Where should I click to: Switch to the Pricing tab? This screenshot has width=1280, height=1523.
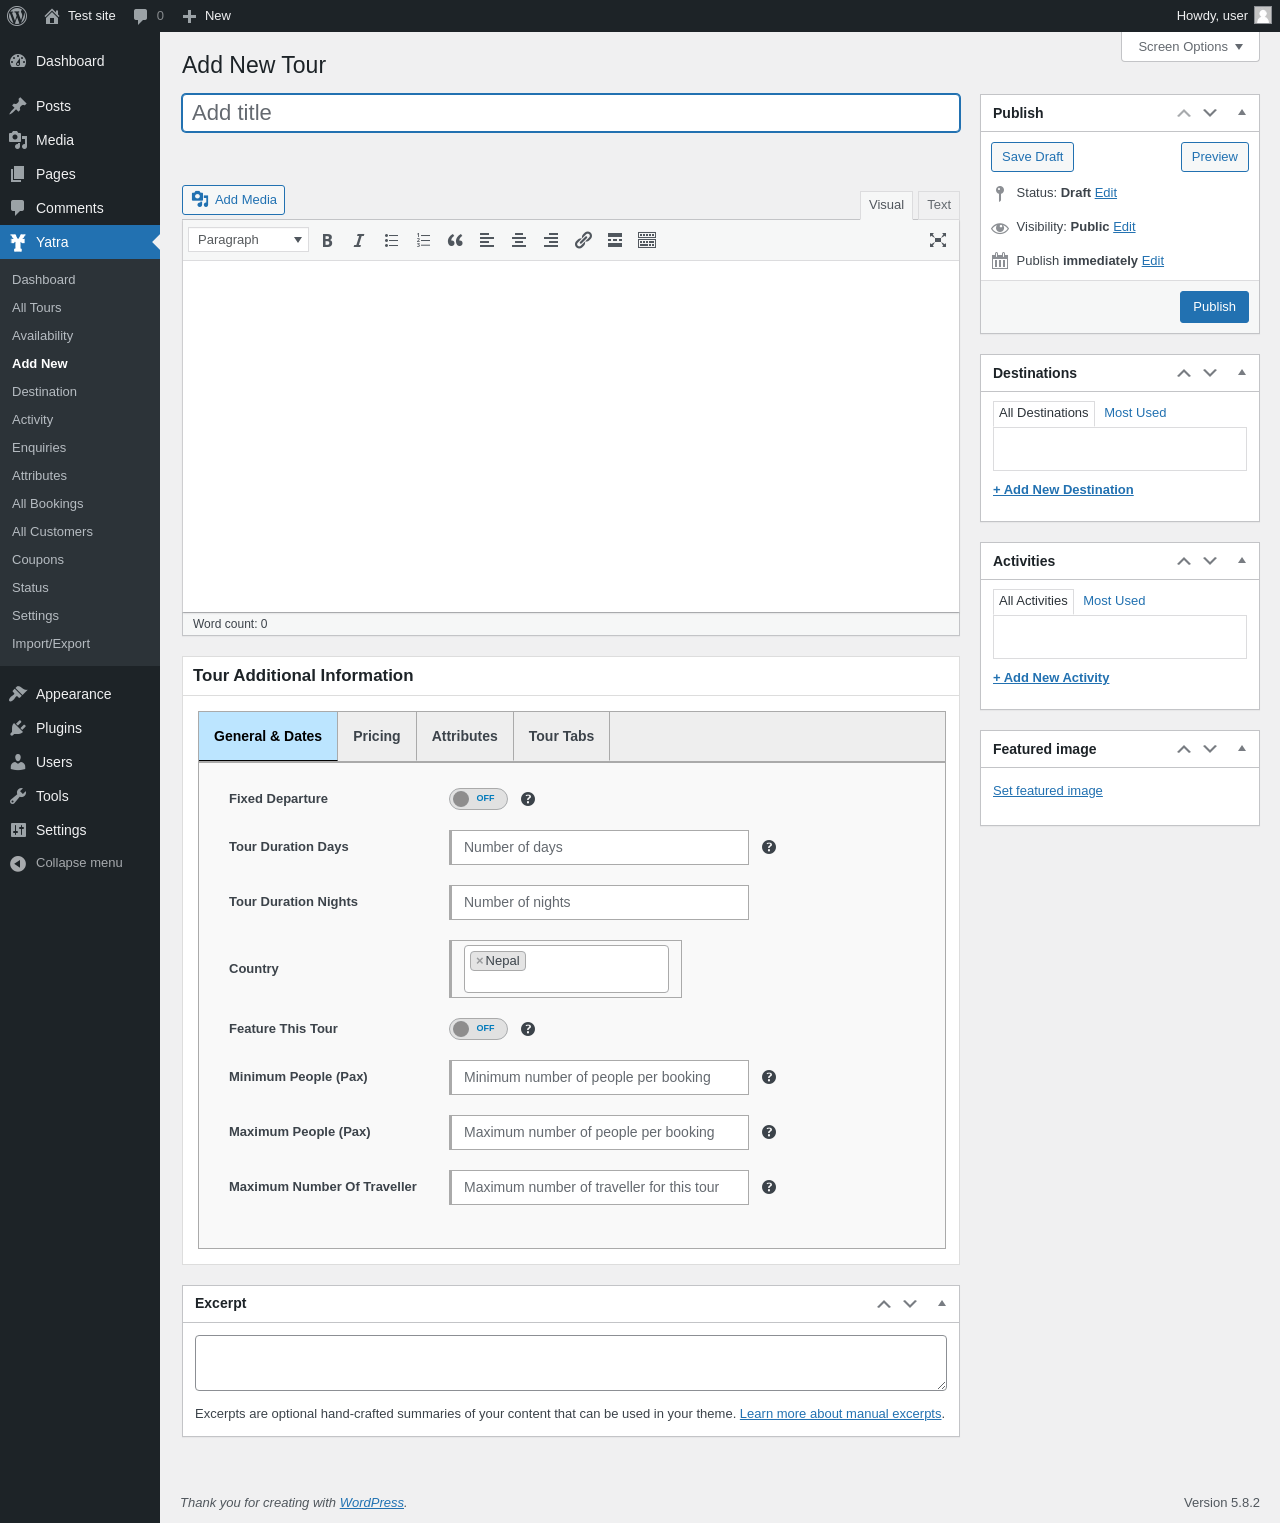click(x=377, y=736)
